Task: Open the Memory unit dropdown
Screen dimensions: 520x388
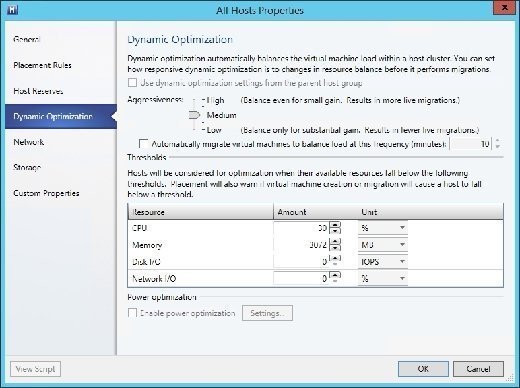Action: [383, 245]
